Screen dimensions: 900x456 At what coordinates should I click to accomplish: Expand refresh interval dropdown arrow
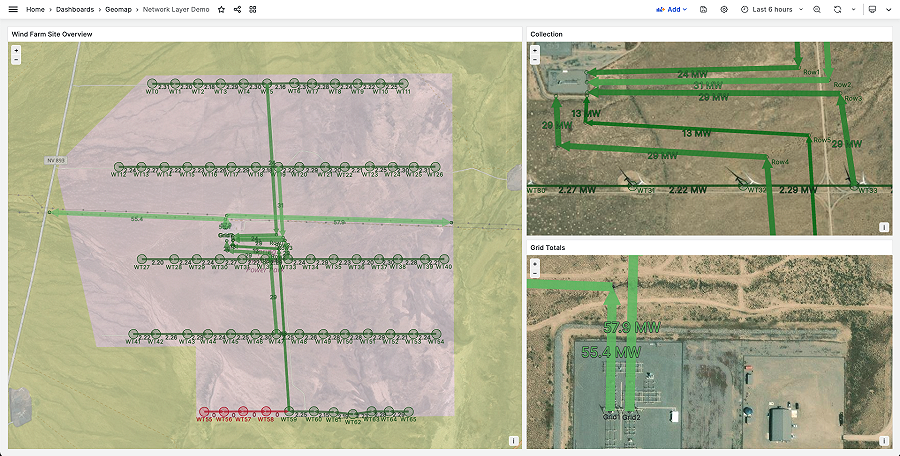click(854, 10)
